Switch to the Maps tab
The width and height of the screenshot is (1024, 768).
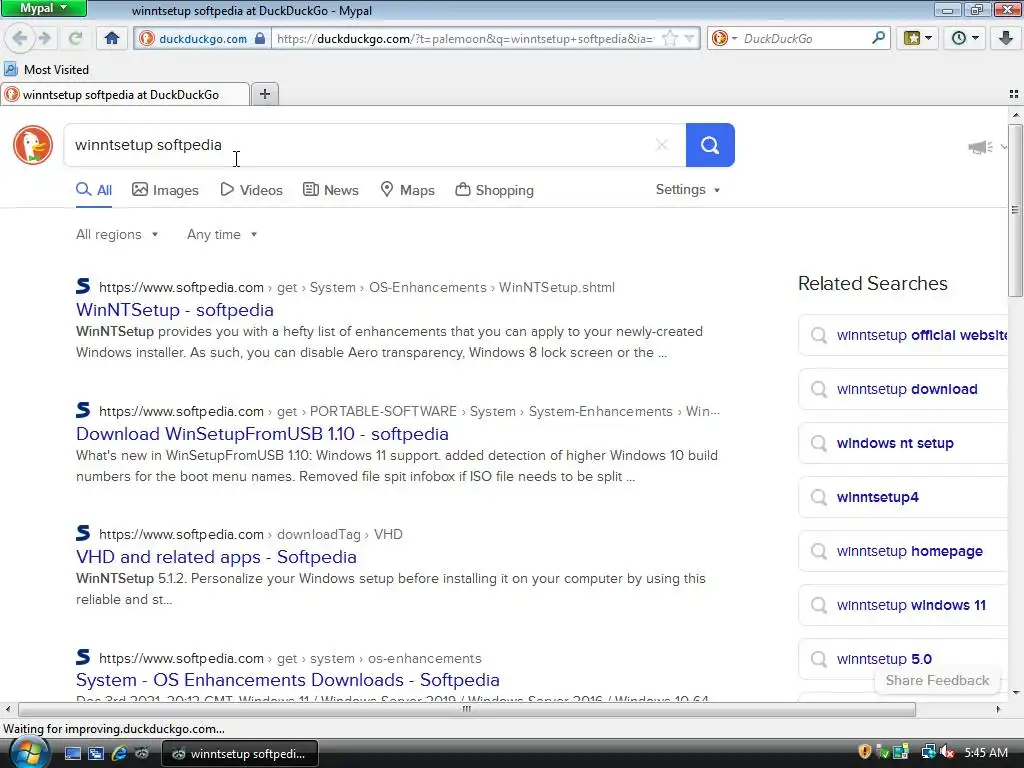(x=408, y=190)
